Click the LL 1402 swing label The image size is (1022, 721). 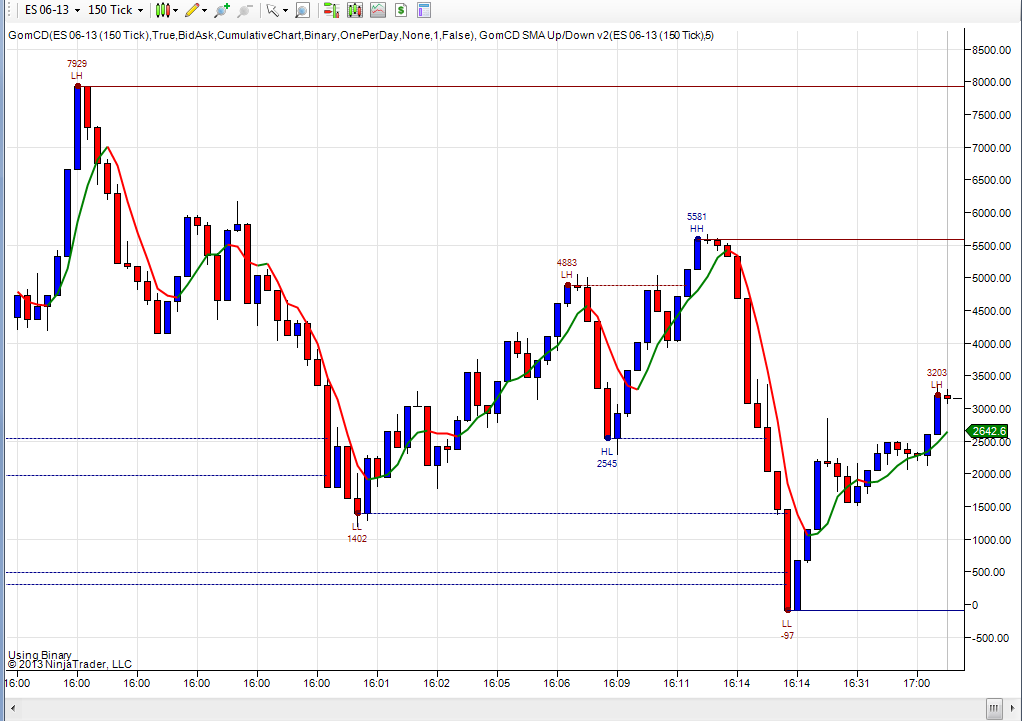point(357,533)
